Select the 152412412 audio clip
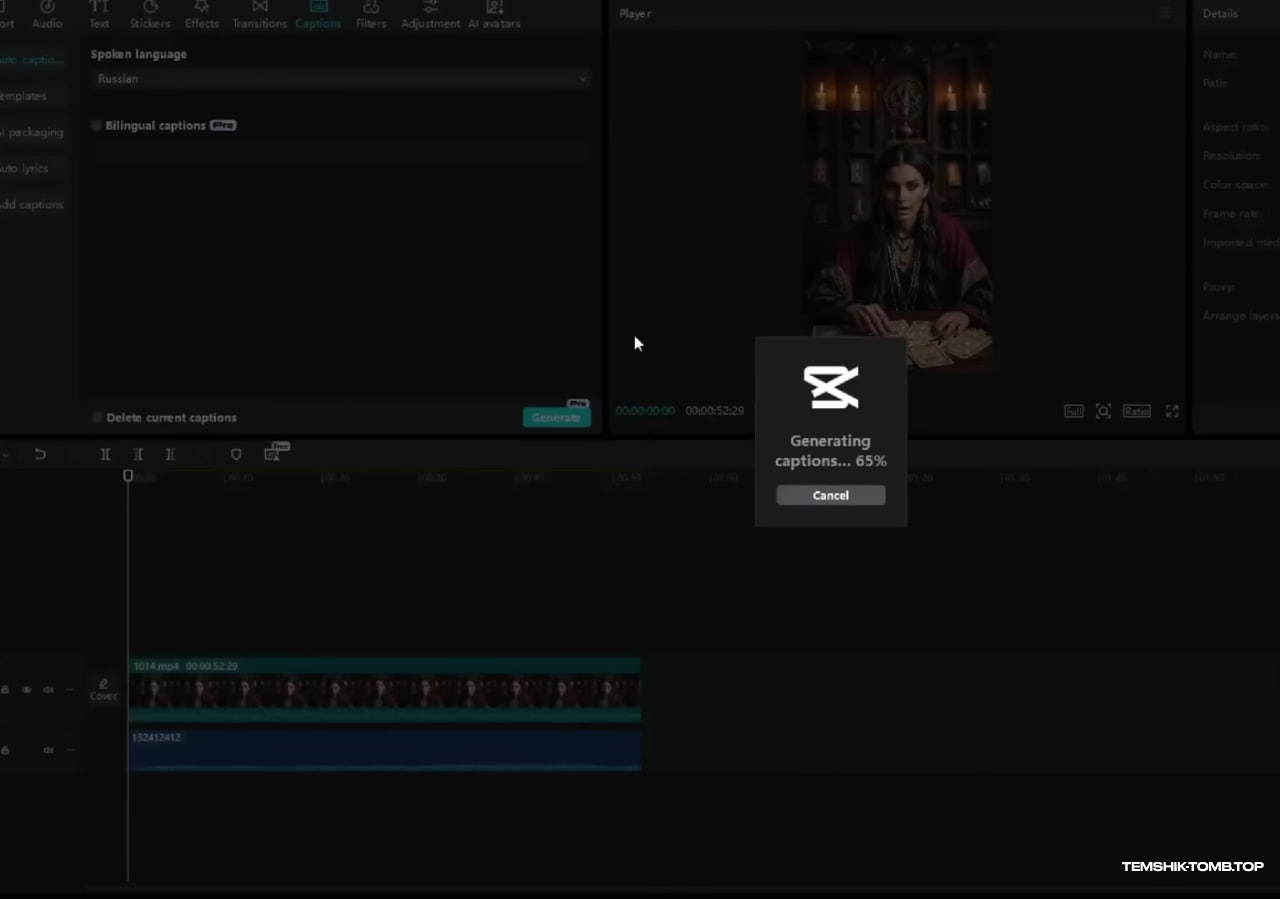This screenshot has width=1280, height=899. coord(385,751)
